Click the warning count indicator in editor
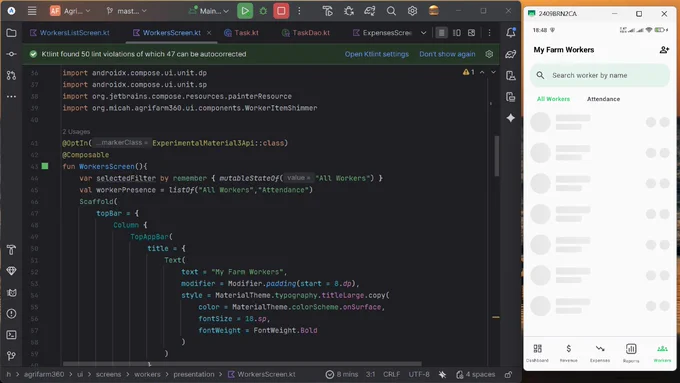Image resolution: width=680 pixels, height=383 pixels. [x=468, y=72]
